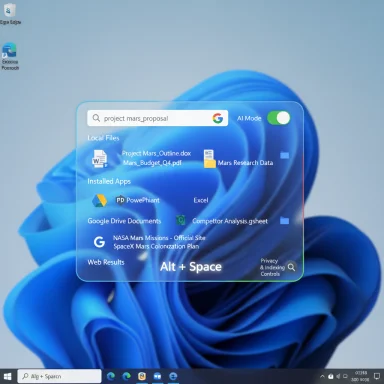
Task: Toggle the AI Mode switch
Action: point(279,118)
